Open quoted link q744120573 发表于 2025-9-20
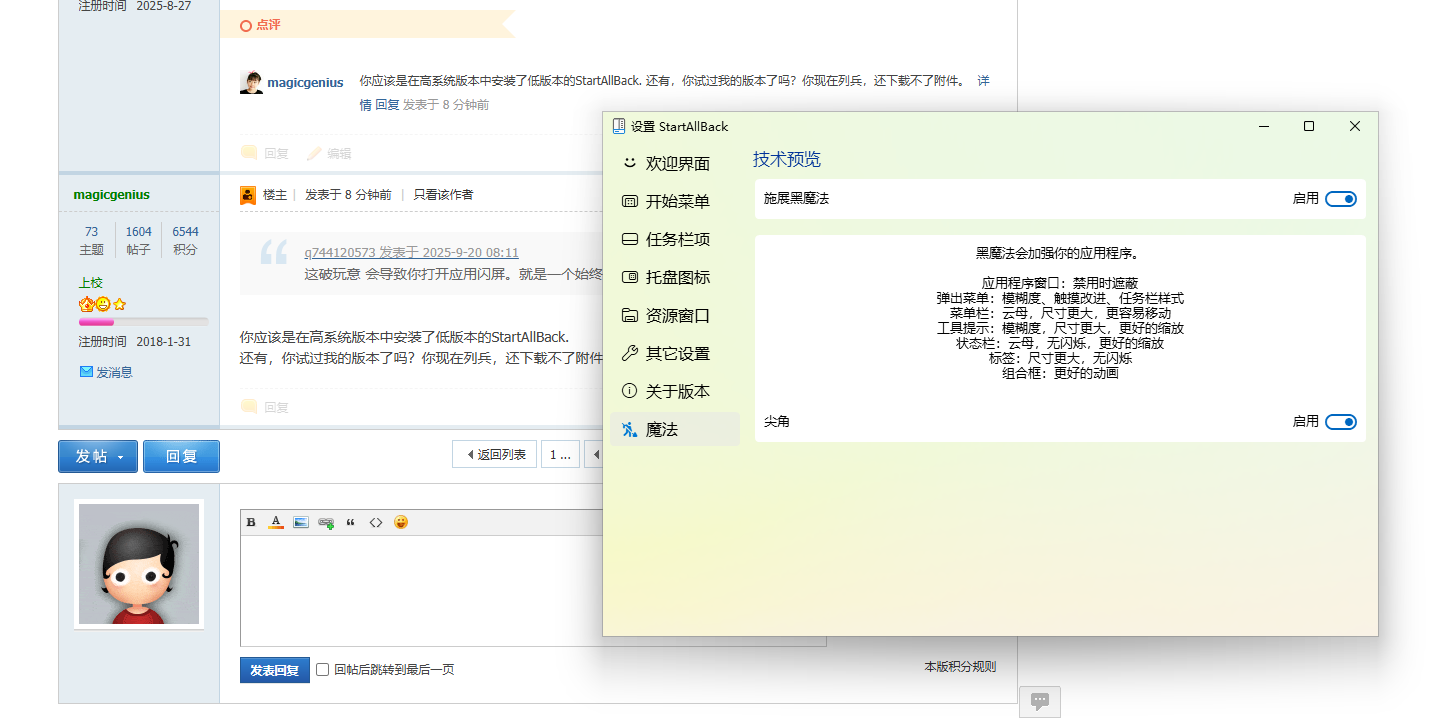The image size is (1445, 718). (411, 253)
